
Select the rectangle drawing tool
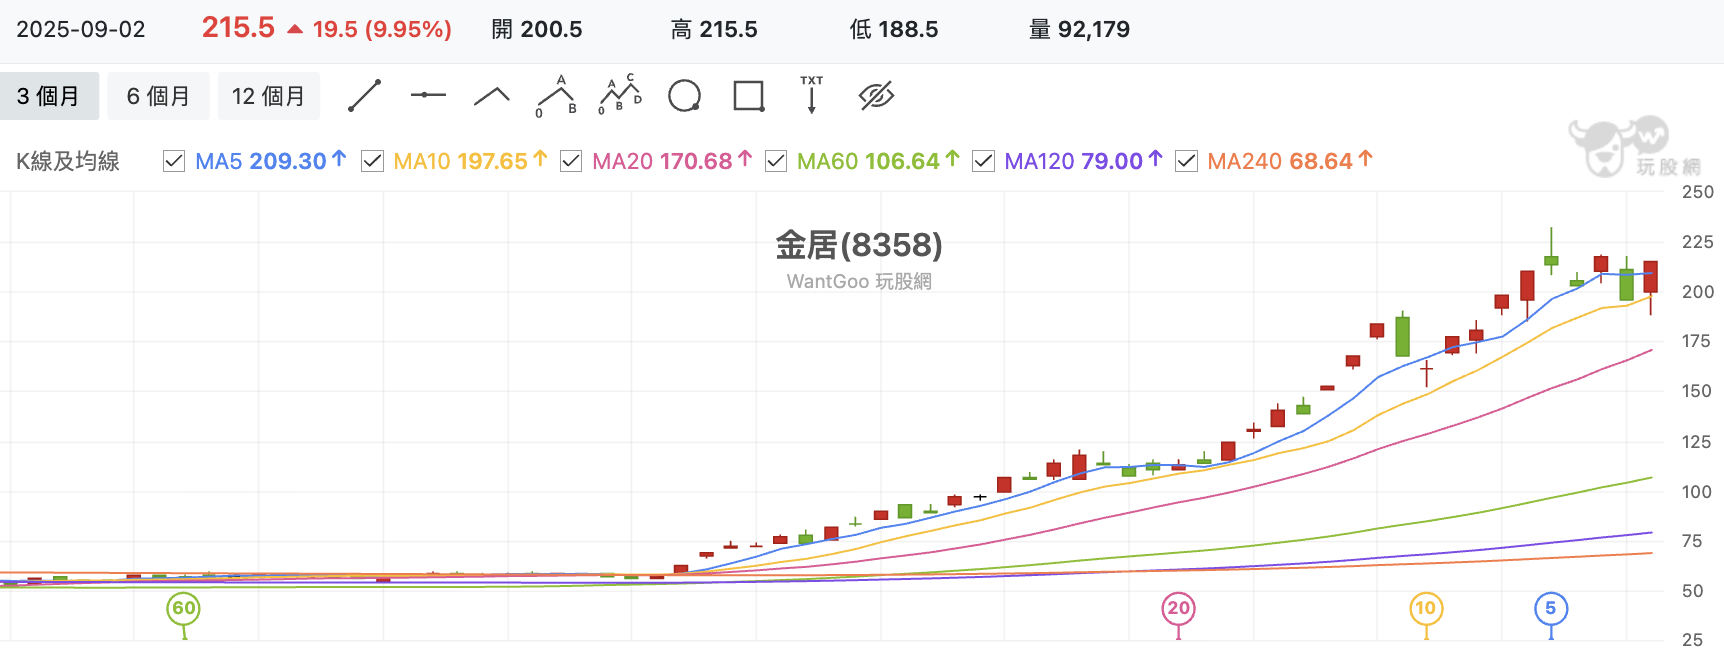tap(749, 96)
